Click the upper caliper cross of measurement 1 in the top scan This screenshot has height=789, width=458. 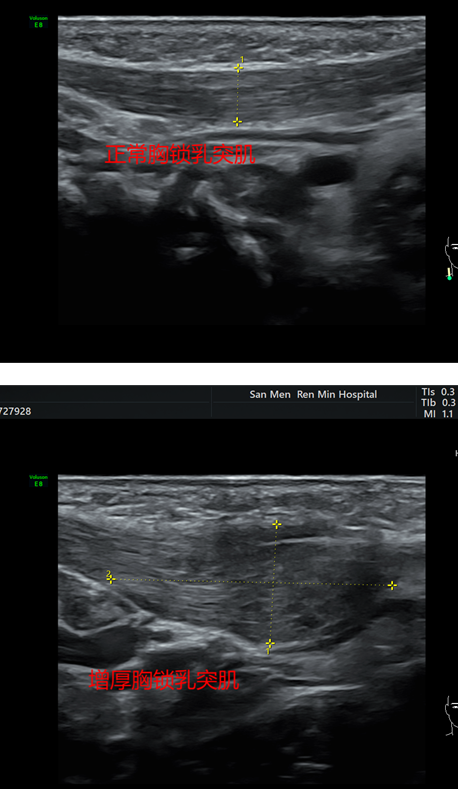[x=238, y=68]
